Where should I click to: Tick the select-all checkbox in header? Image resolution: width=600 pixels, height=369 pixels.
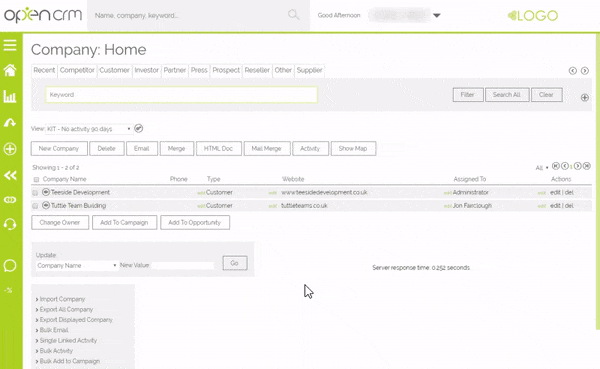click(36, 180)
